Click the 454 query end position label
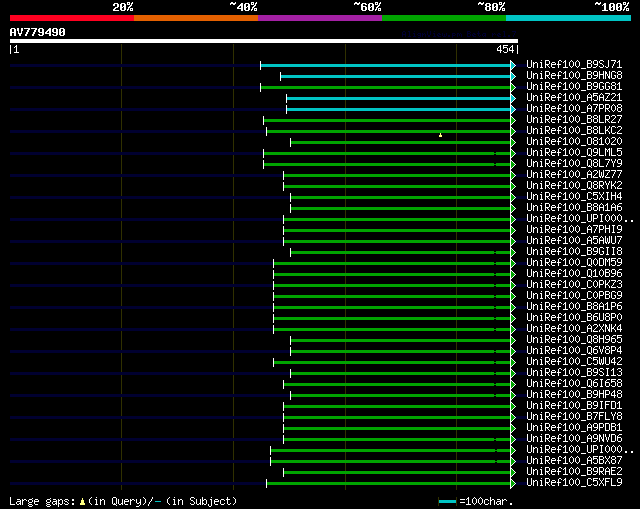The width and height of the screenshot is (640, 509). (505, 49)
